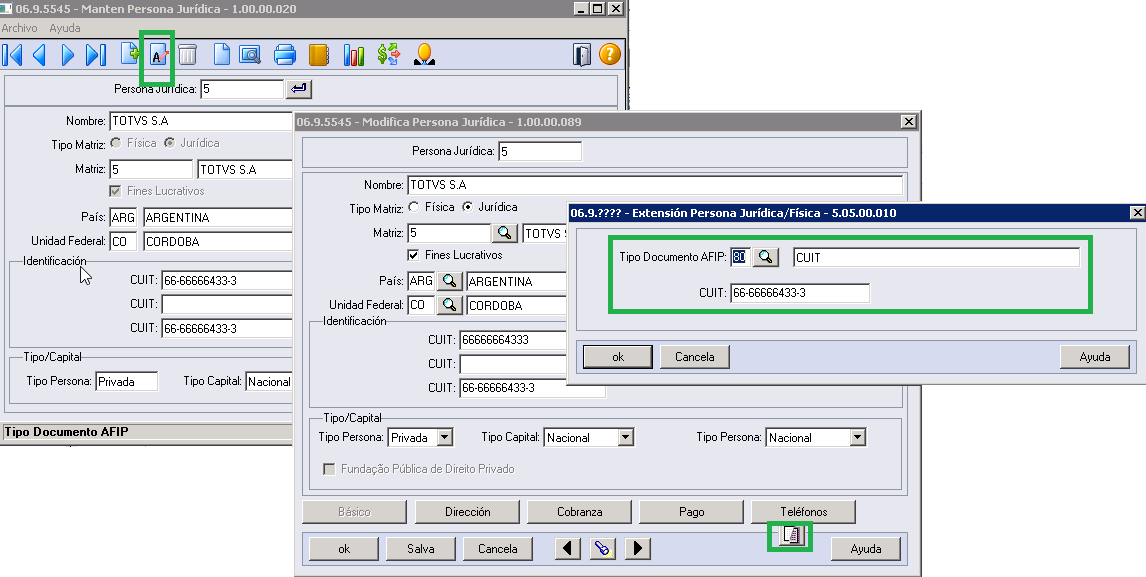Click the person silhouette icon in toolbar
The width and height of the screenshot is (1146, 577).
pos(424,55)
